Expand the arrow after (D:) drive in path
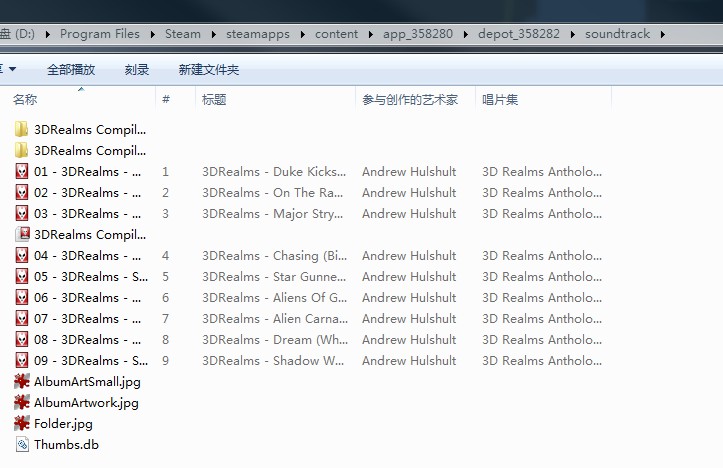Viewport: 723px width, 468px height. click(x=47, y=34)
